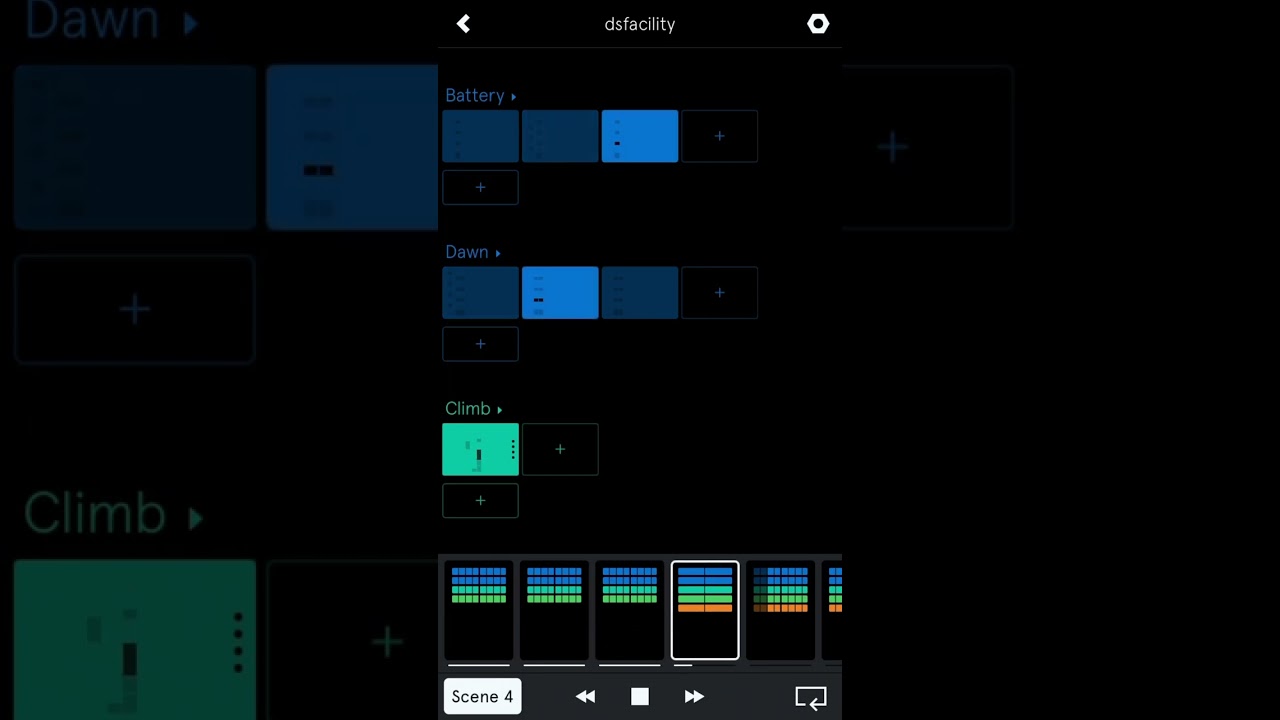Screen dimensions: 1280x720
Task: Click the Battery track label
Action: (x=475, y=96)
